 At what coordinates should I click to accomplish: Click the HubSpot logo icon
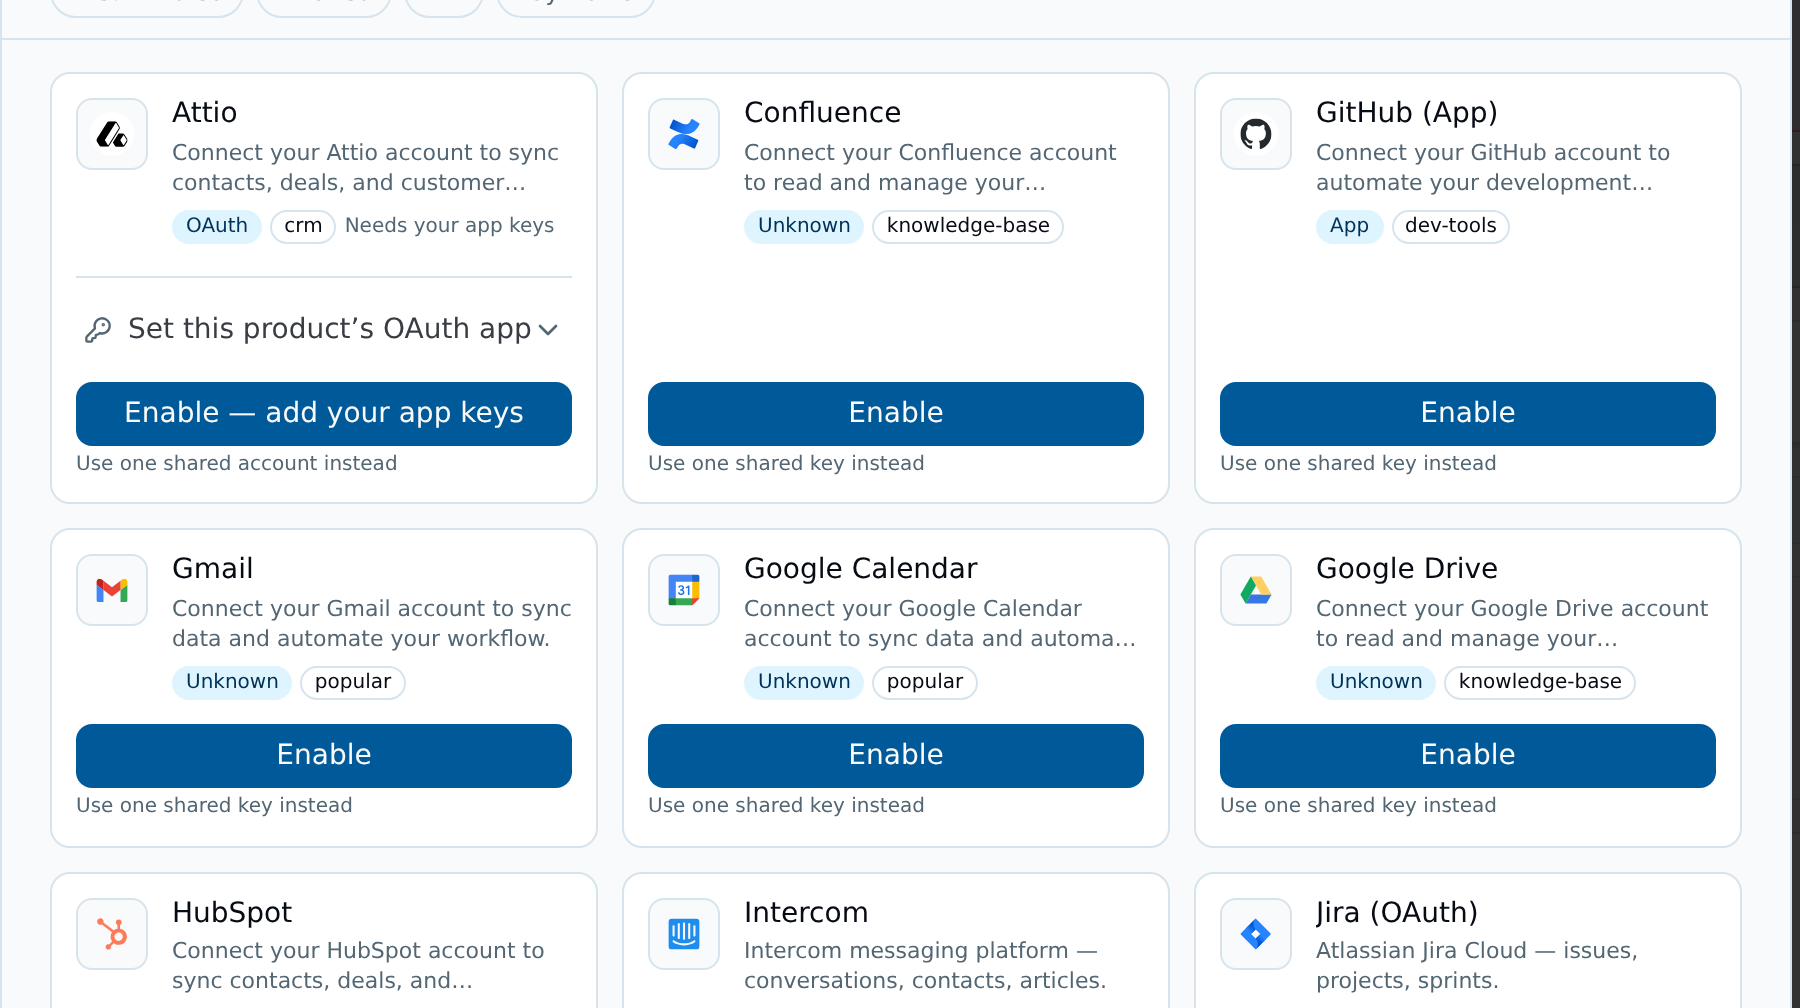pyautogui.click(x=112, y=934)
